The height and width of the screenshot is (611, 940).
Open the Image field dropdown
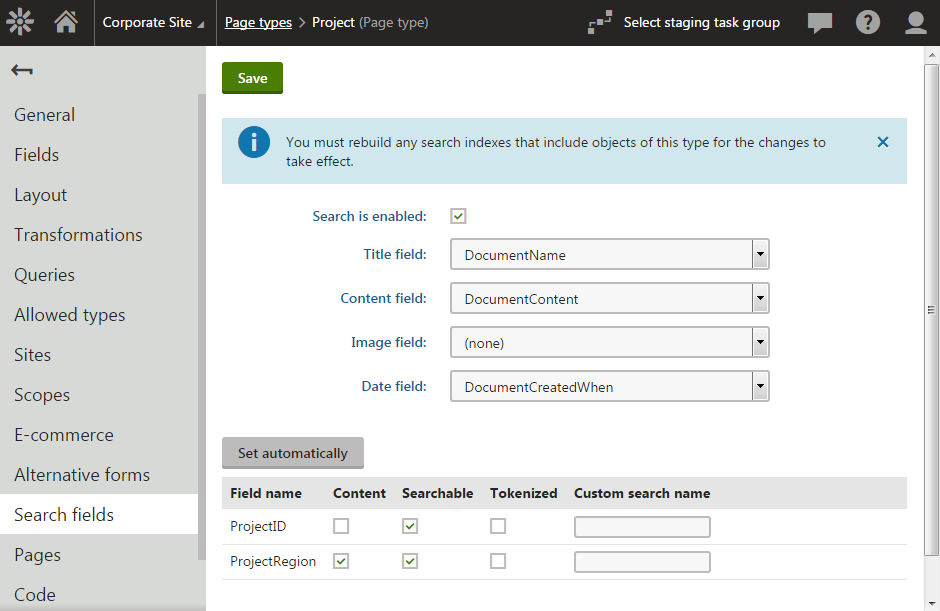760,342
